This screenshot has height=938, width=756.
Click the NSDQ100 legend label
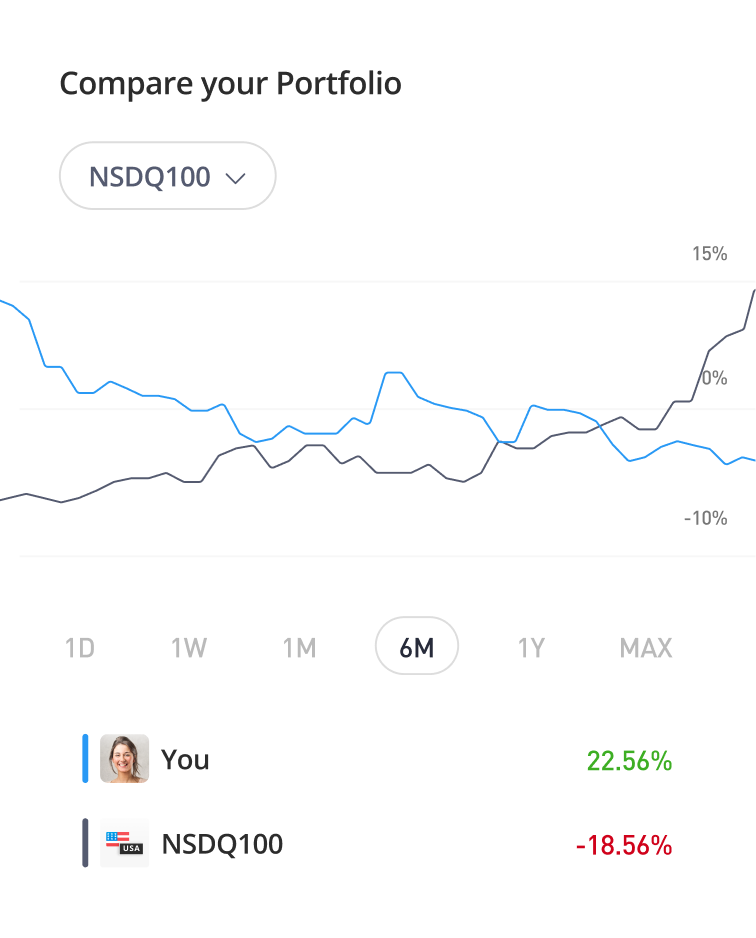pos(222,844)
